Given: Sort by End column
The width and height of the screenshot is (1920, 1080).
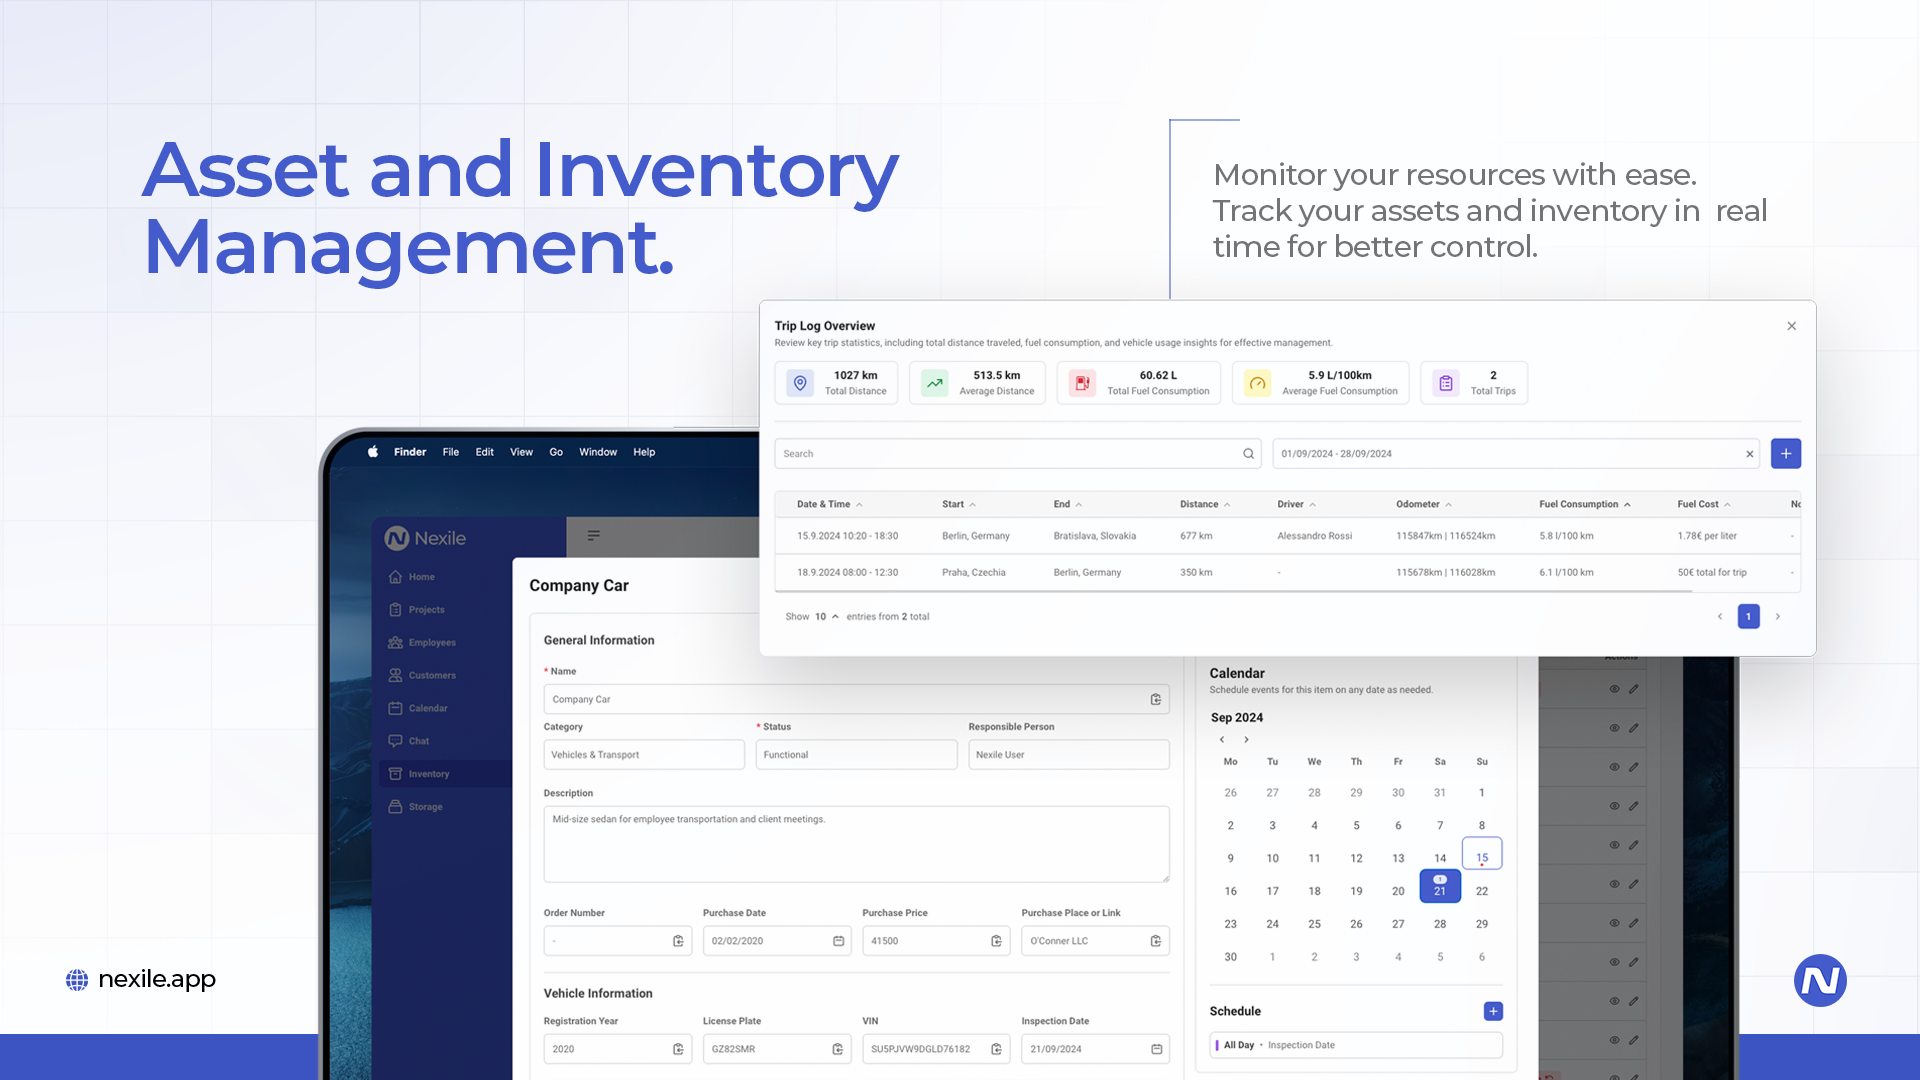Looking at the screenshot, I should [1067, 504].
